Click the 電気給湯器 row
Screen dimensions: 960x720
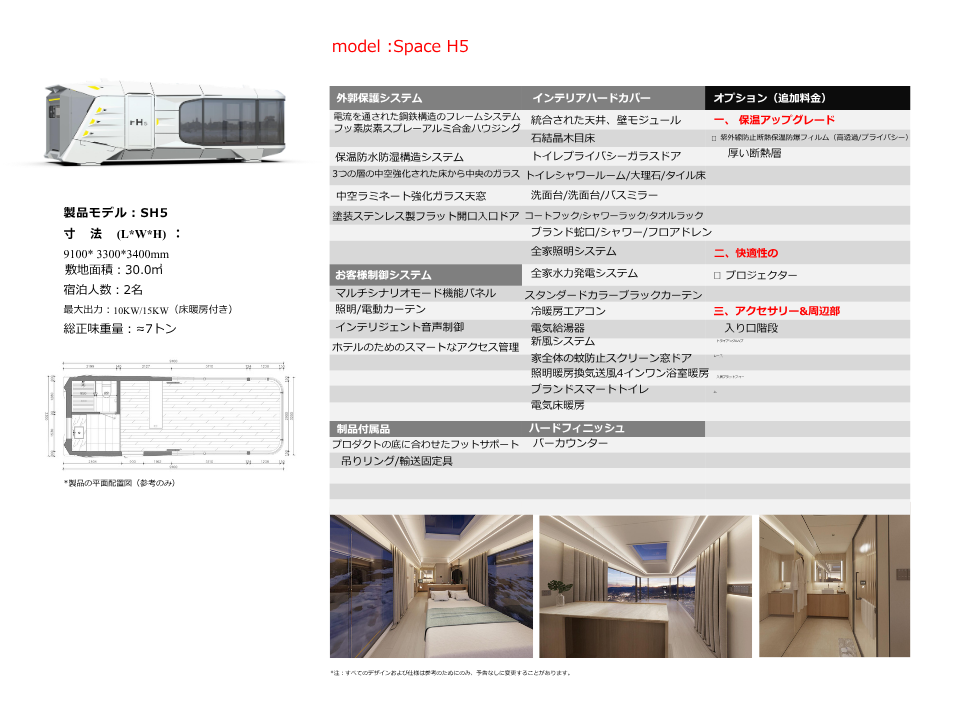[x=557, y=328]
